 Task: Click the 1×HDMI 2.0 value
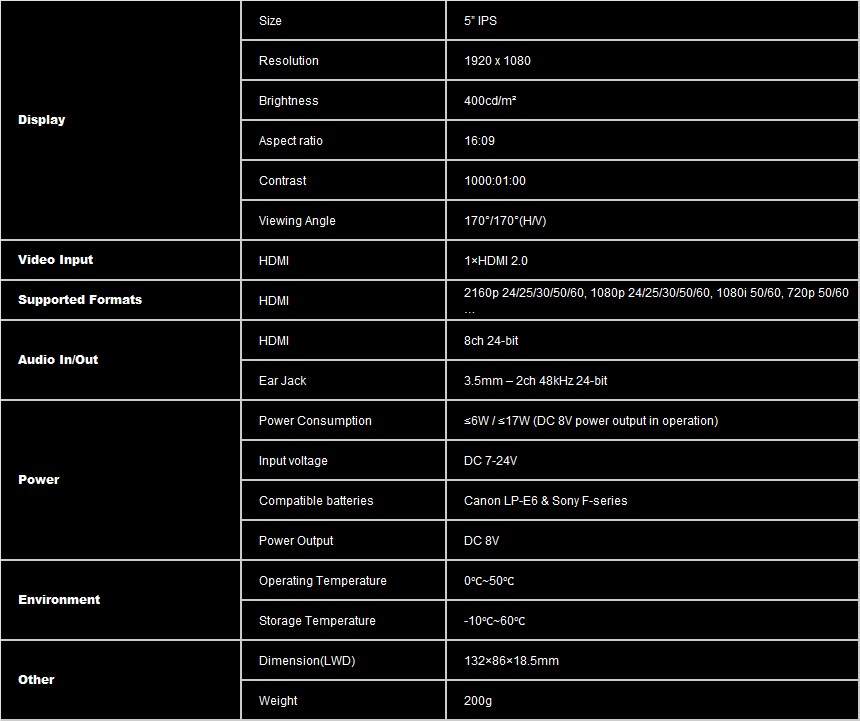(x=496, y=261)
